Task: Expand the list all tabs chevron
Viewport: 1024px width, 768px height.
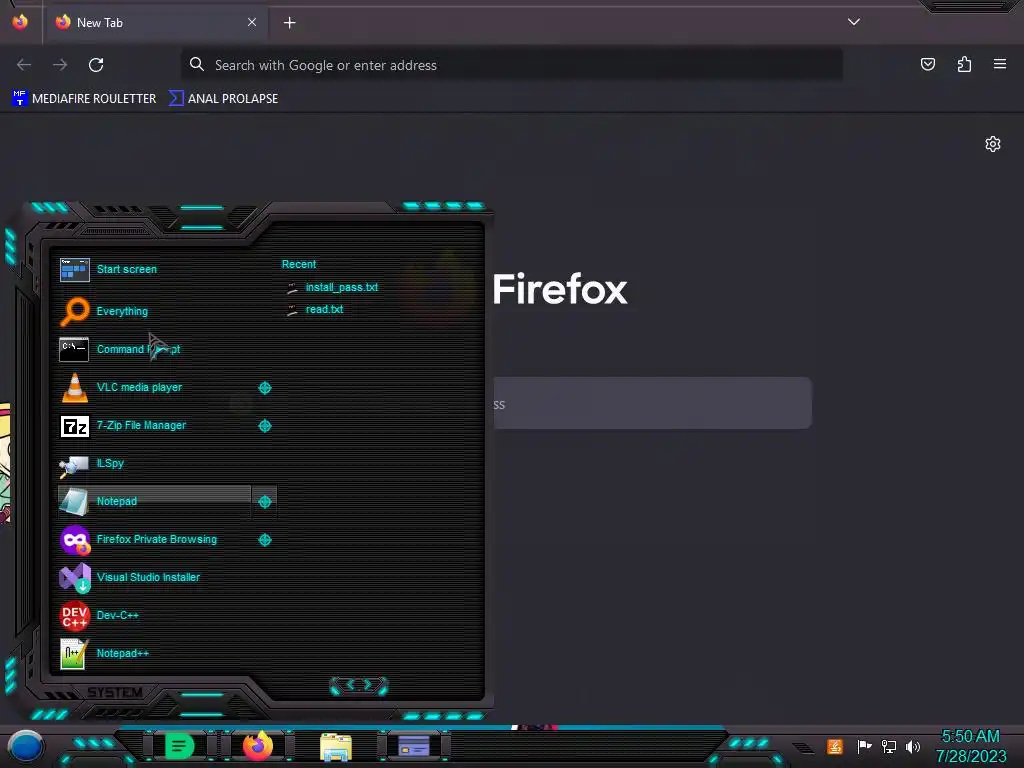Action: pos(854,22)
